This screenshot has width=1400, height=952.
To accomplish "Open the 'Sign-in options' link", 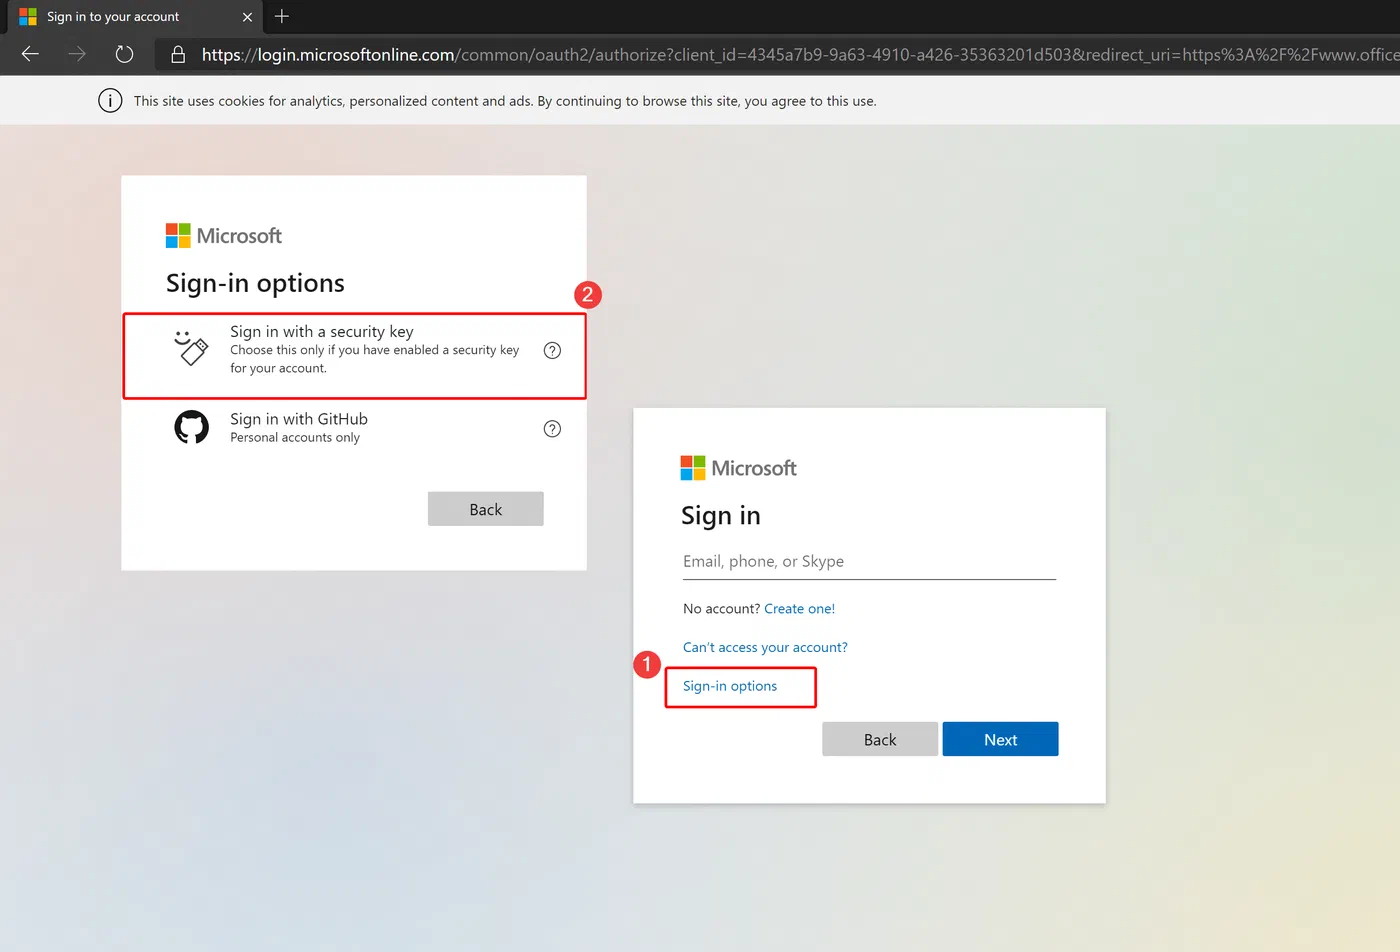I will click(x=730, y=686).
